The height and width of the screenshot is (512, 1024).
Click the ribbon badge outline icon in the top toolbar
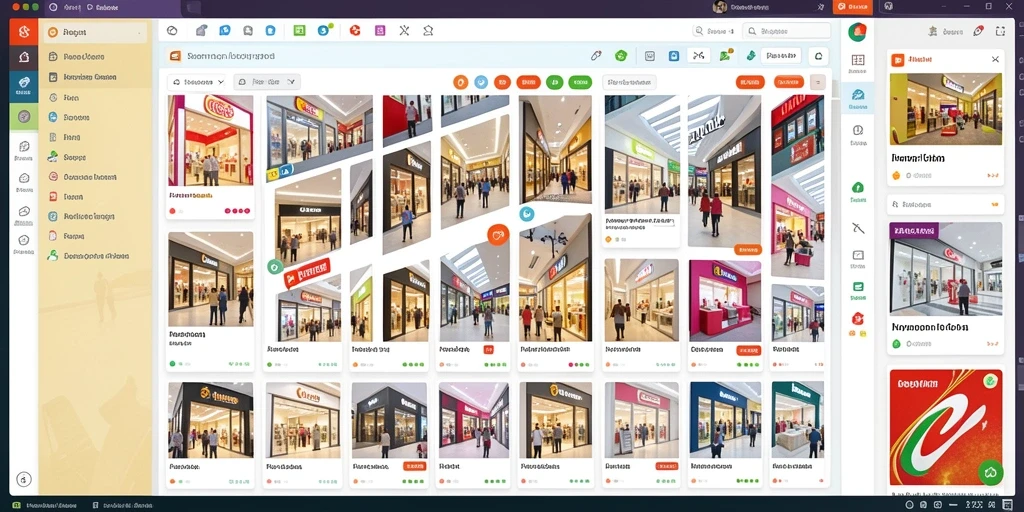click(428, 30)
